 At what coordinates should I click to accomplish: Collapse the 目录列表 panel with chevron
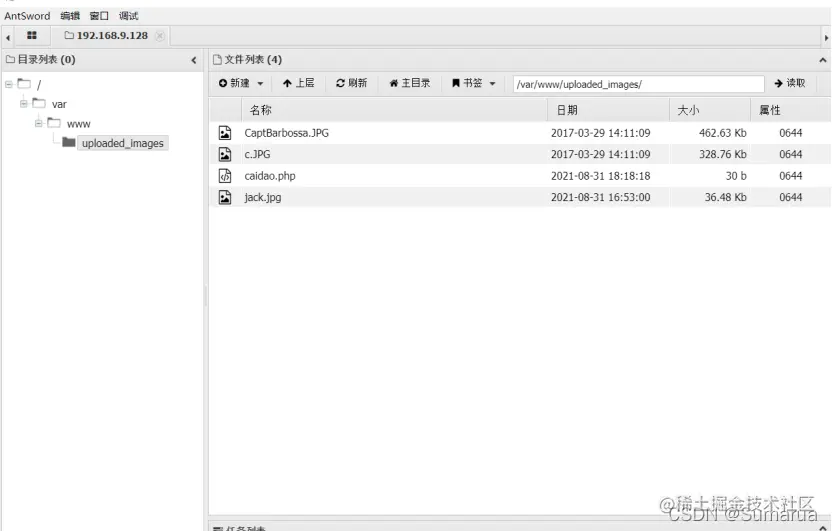(x=194, y=60)
